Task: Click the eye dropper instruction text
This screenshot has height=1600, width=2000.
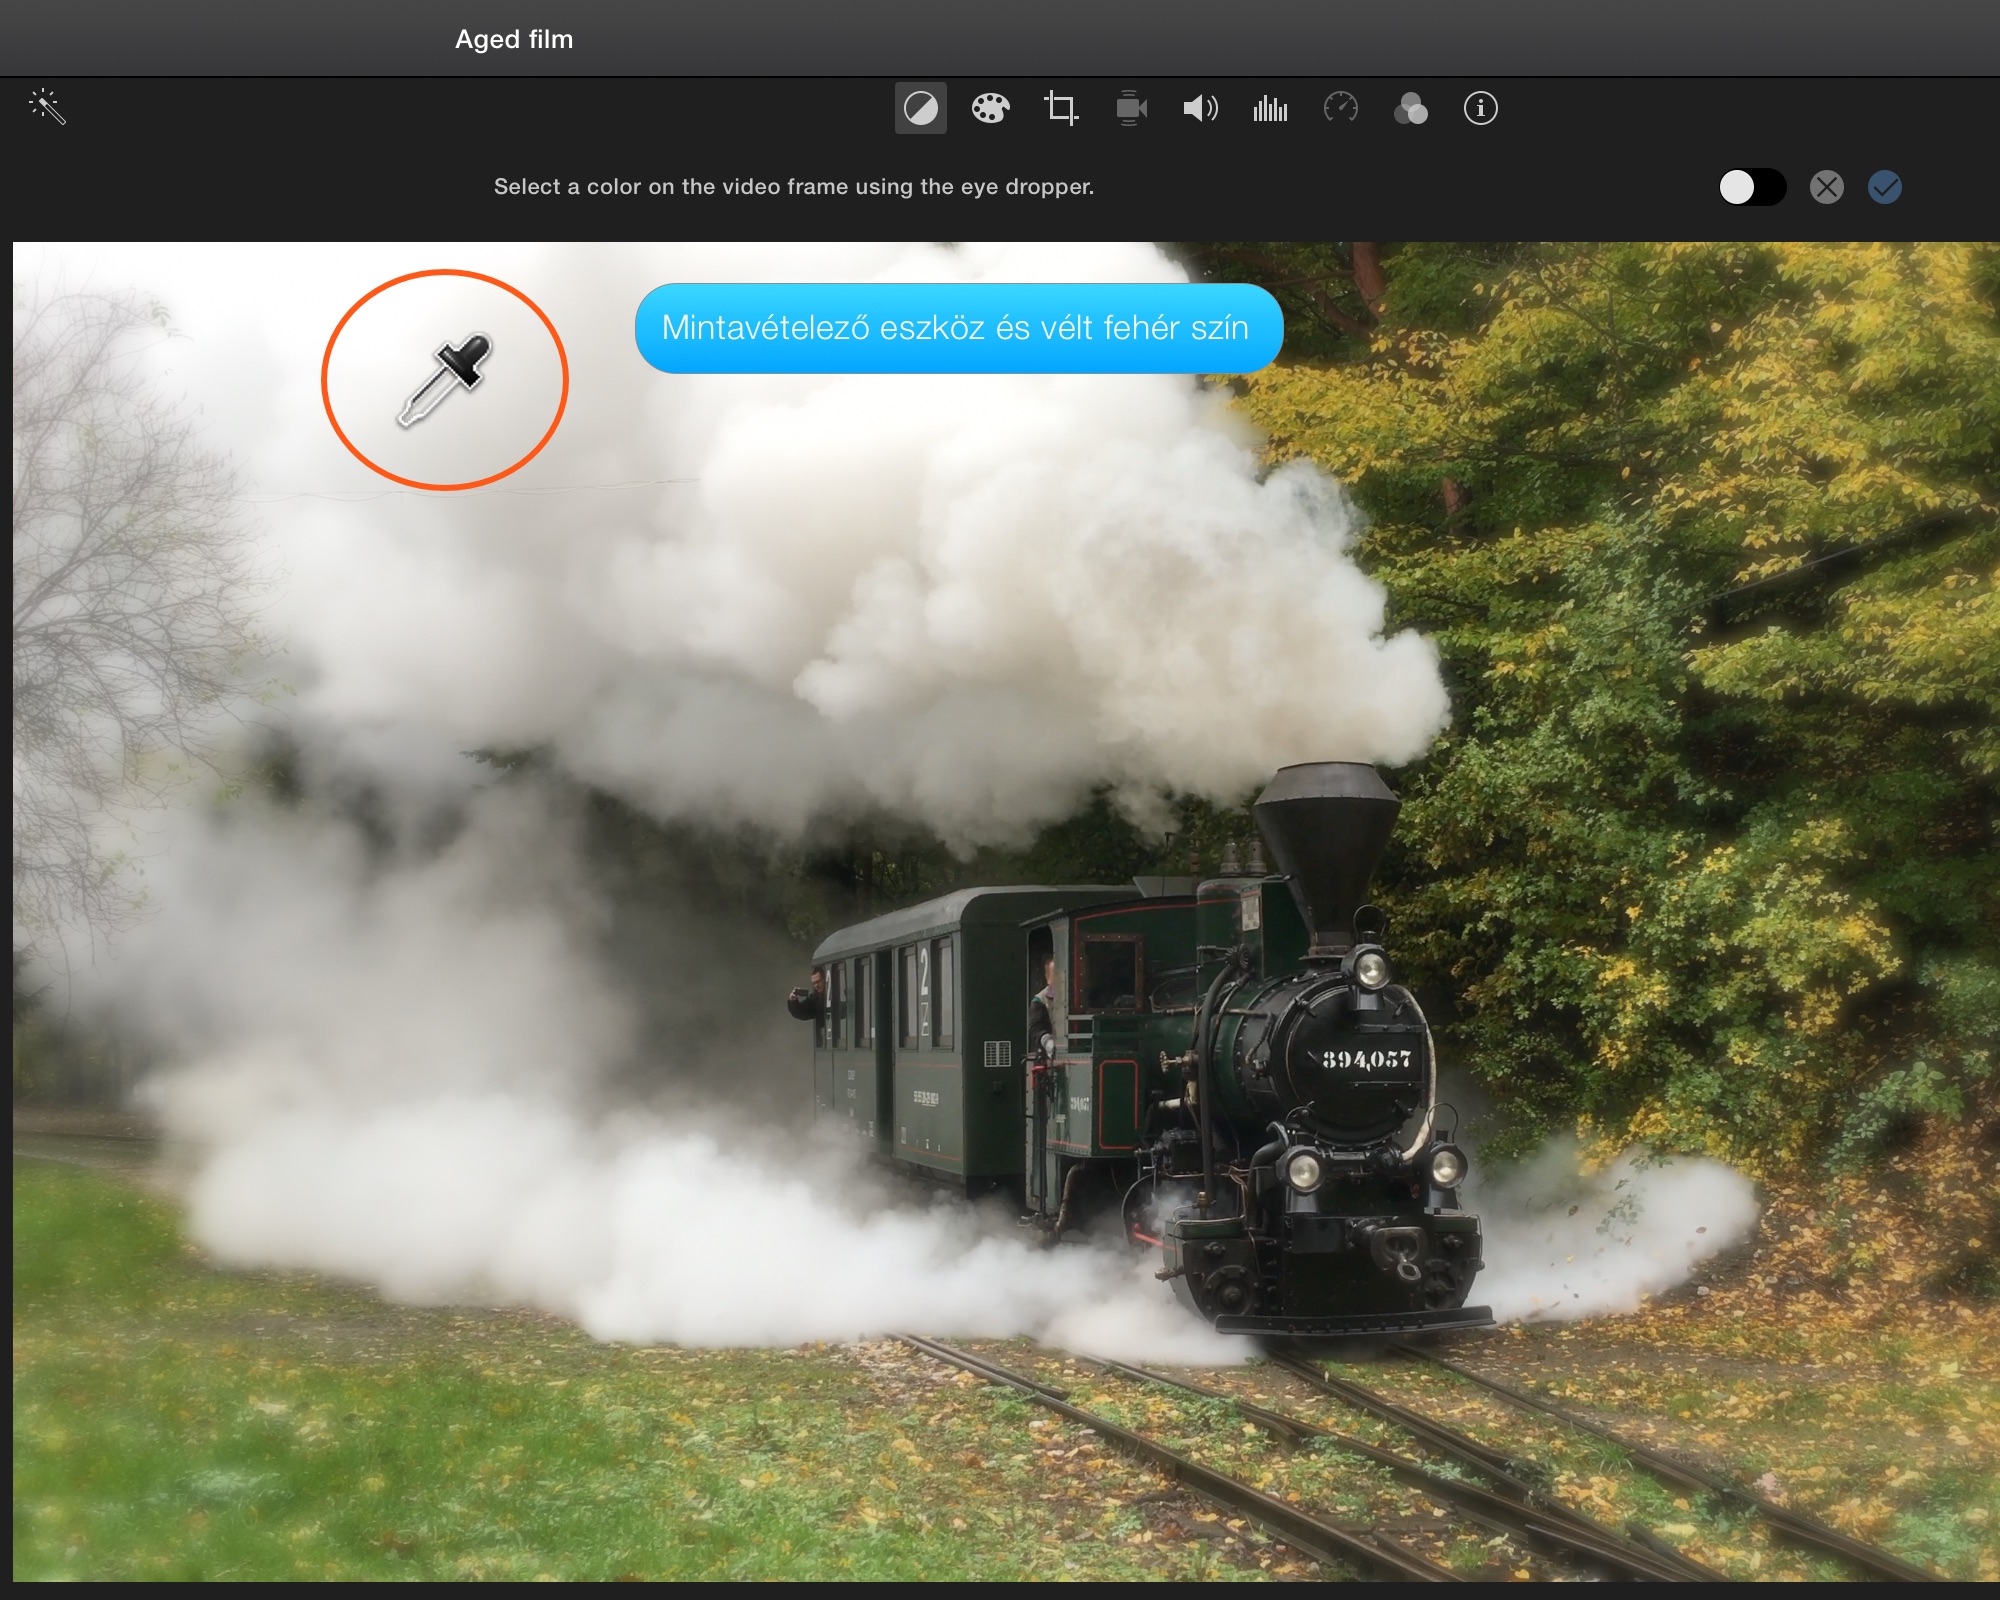Action: click(794, 187)
